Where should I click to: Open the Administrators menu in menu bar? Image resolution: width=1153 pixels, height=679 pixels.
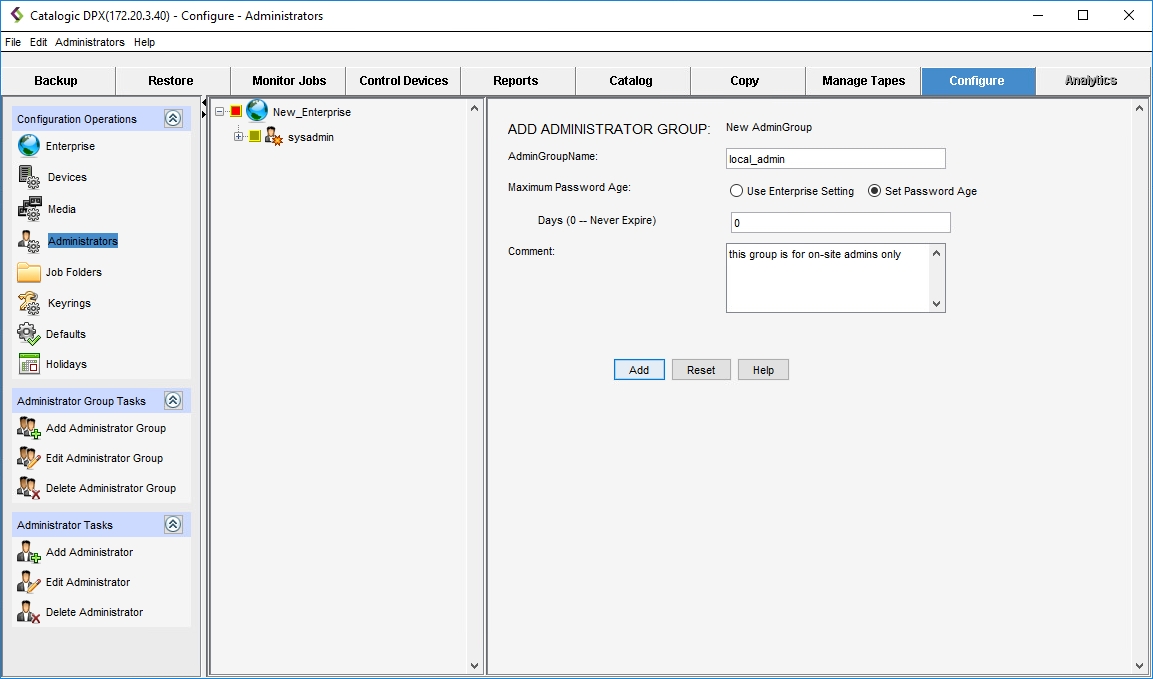tap(90, 42)
